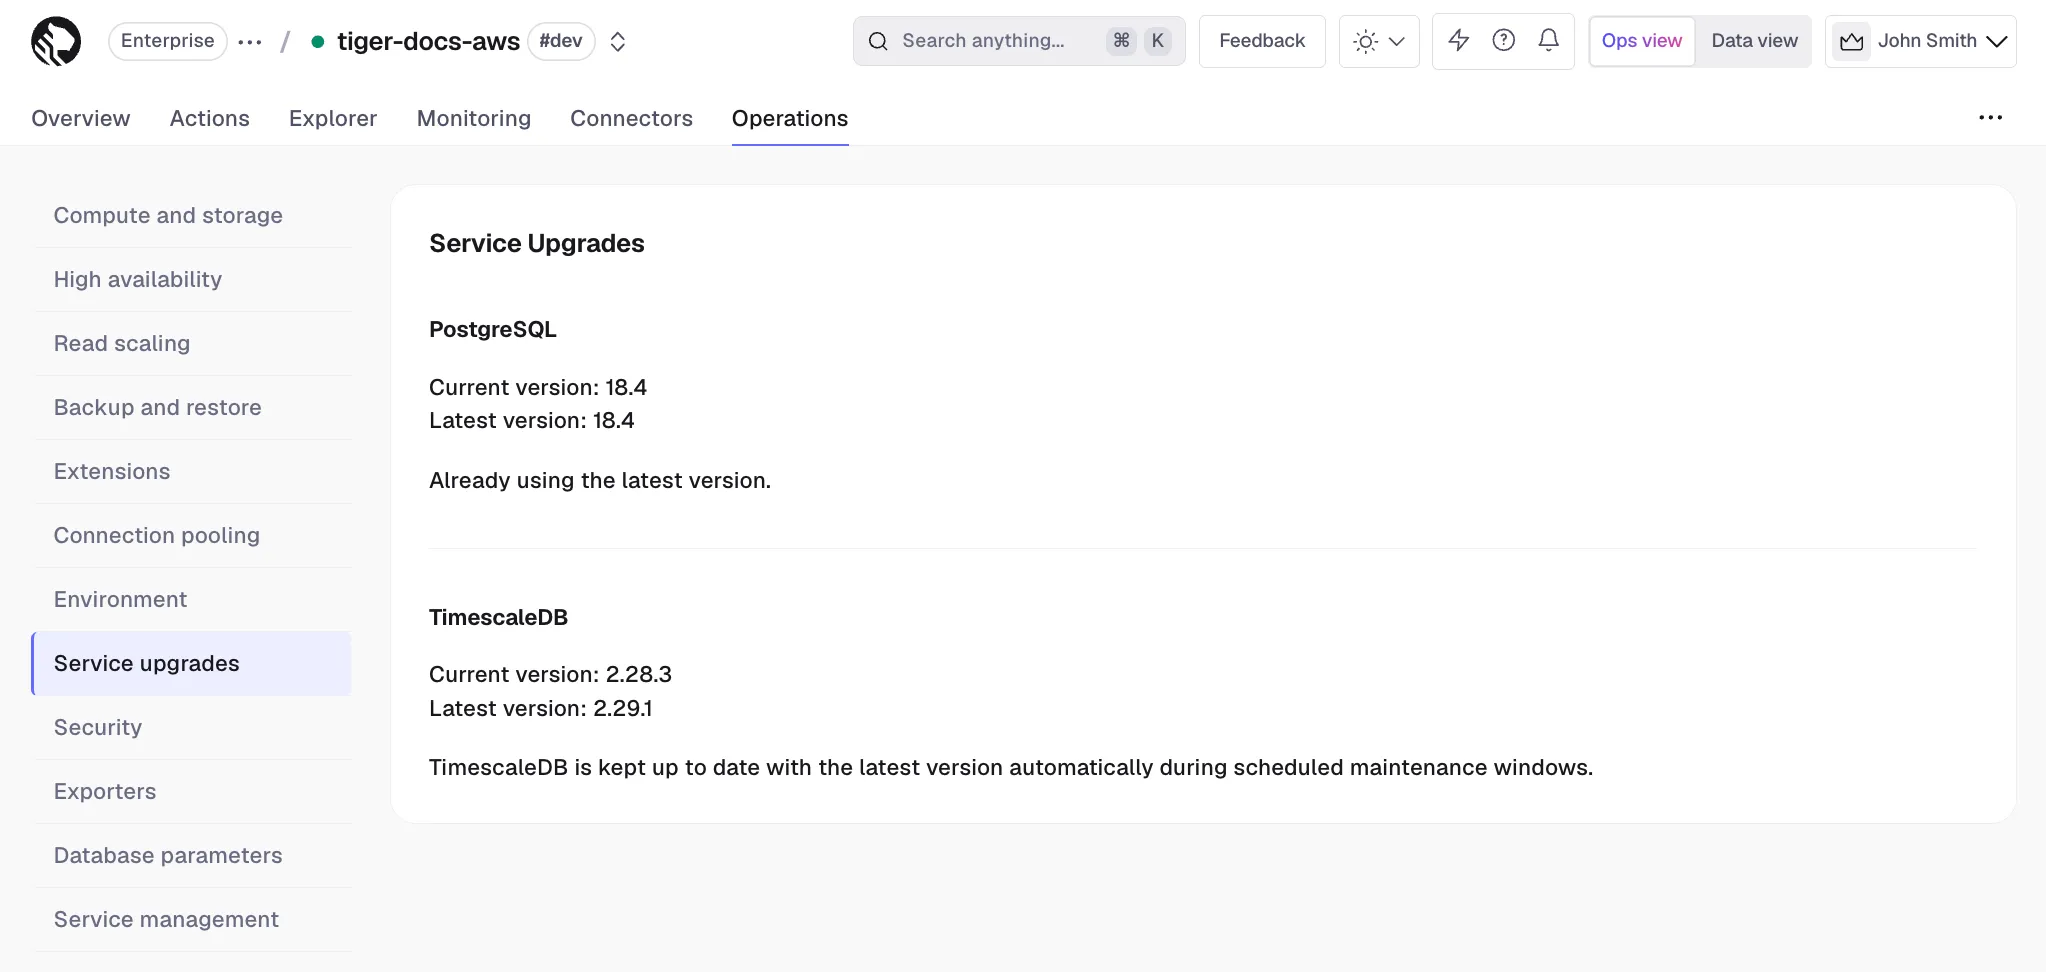Click text 'Current version: 18.4'
This screenshot has height=972, width=2046.
[538, 387]
